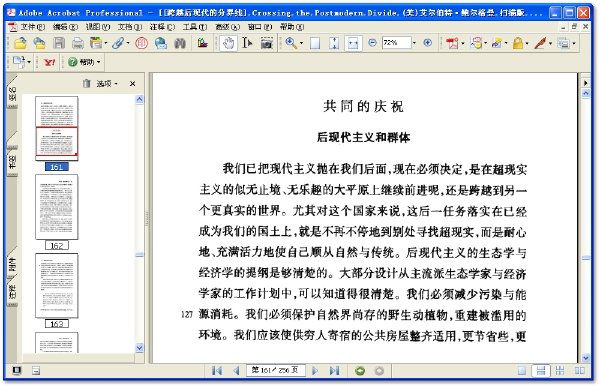Open the 编辑(E) menu
600x387 pixels.
65,27
